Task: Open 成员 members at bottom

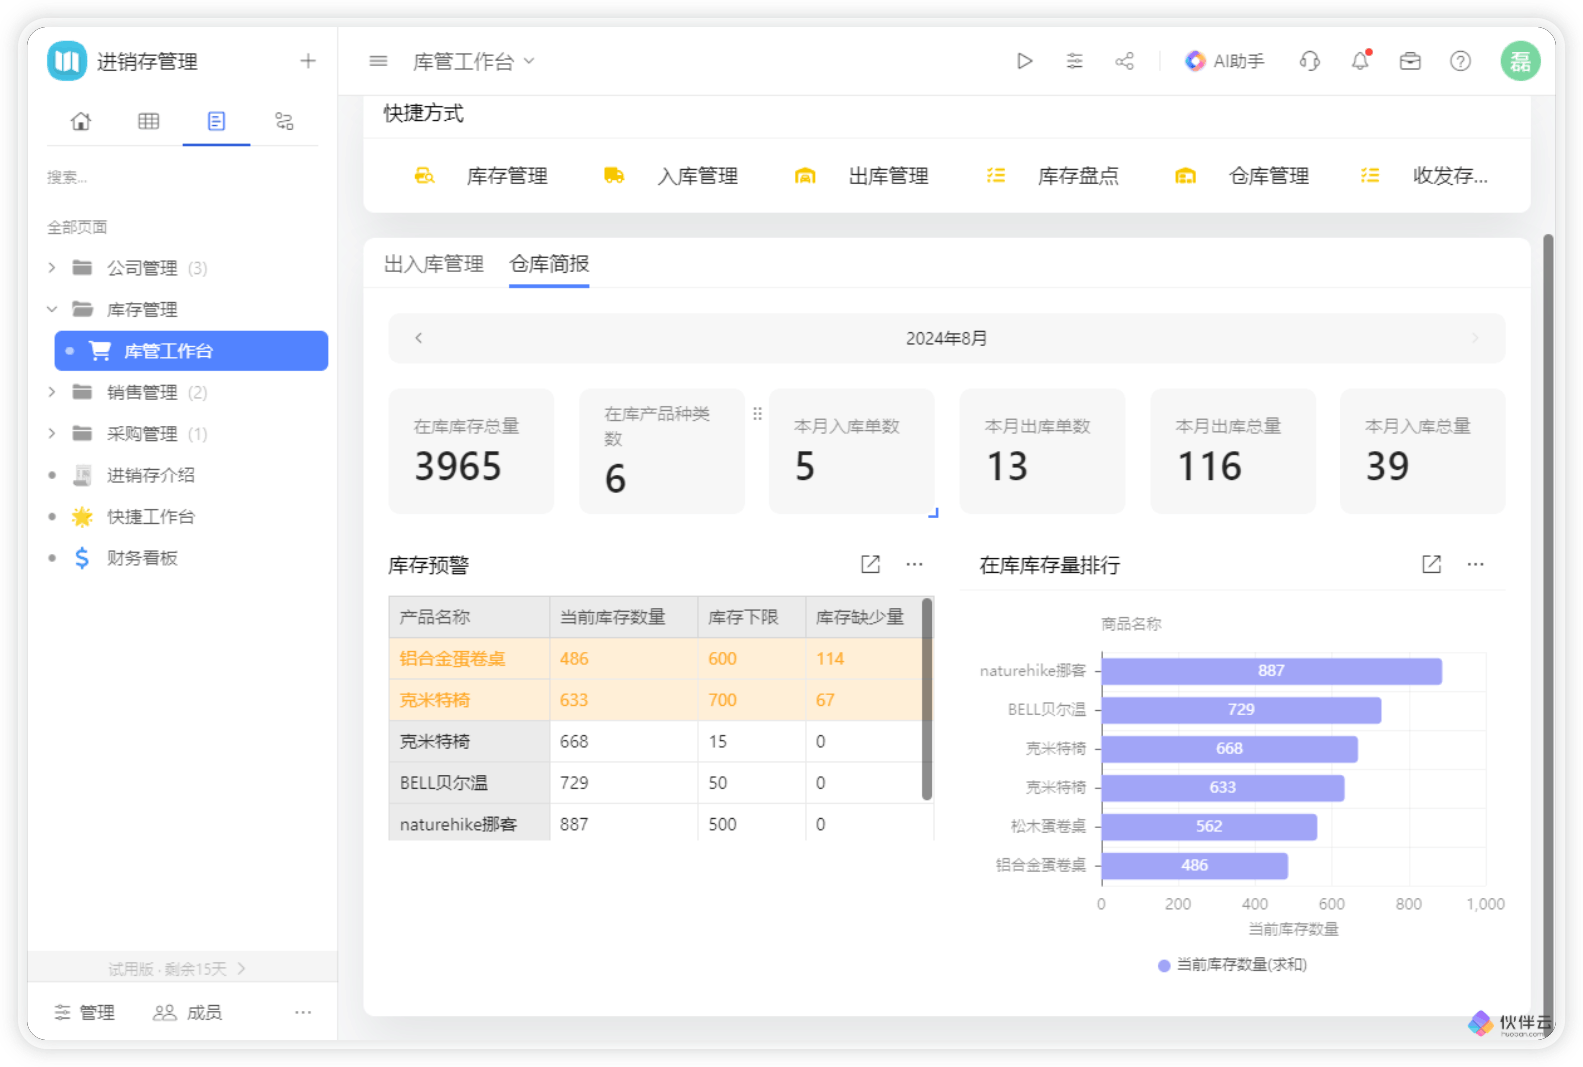Action: (187, 1013)
